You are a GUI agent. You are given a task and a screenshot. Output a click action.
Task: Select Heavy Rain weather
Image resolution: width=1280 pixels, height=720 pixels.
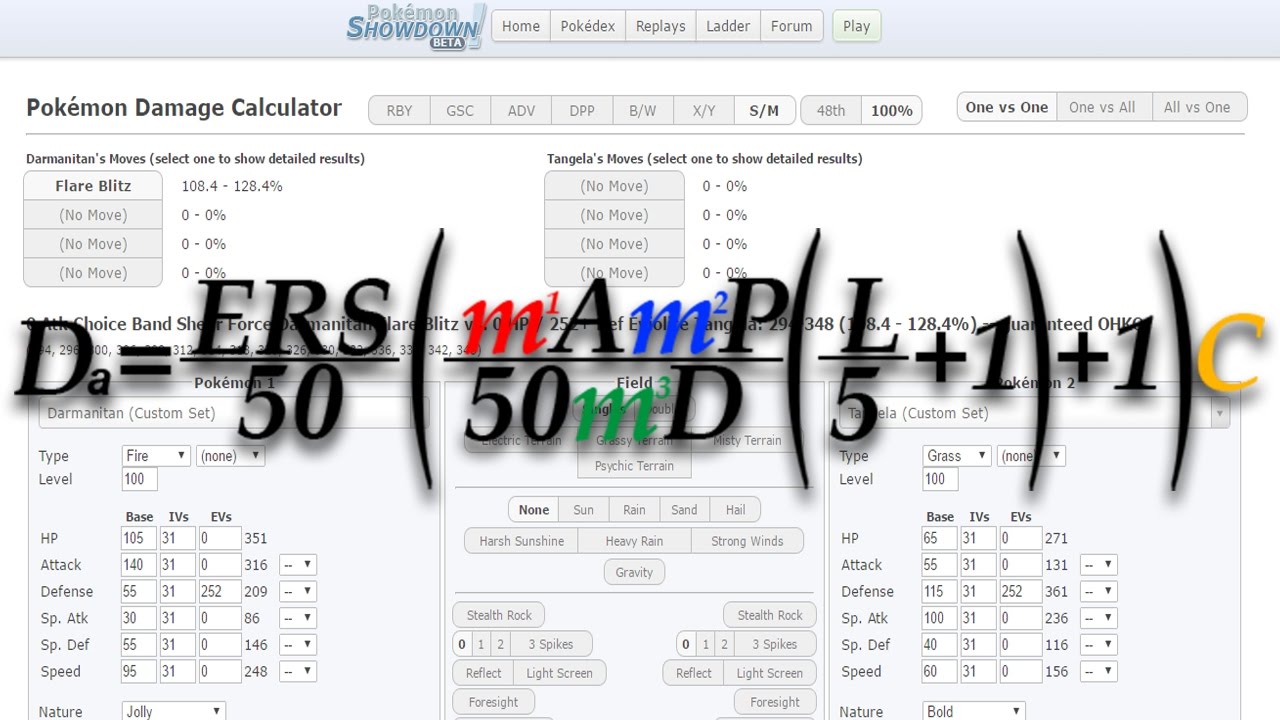(635, 541)
